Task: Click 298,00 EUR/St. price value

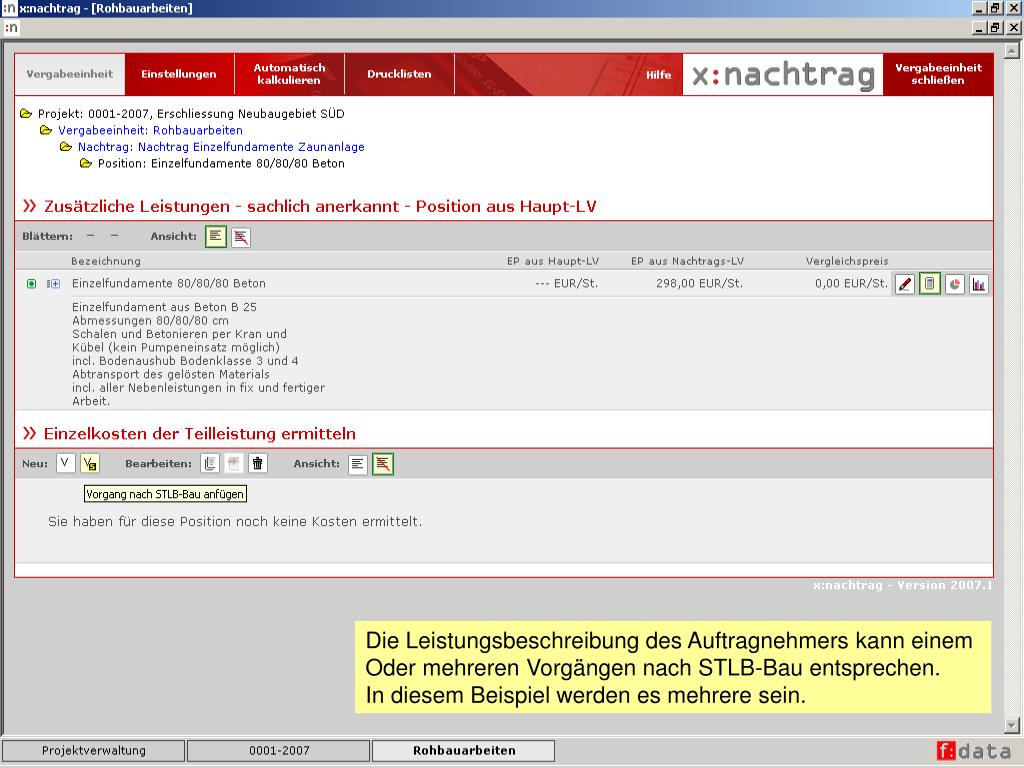Action: (x=699, y=283)
